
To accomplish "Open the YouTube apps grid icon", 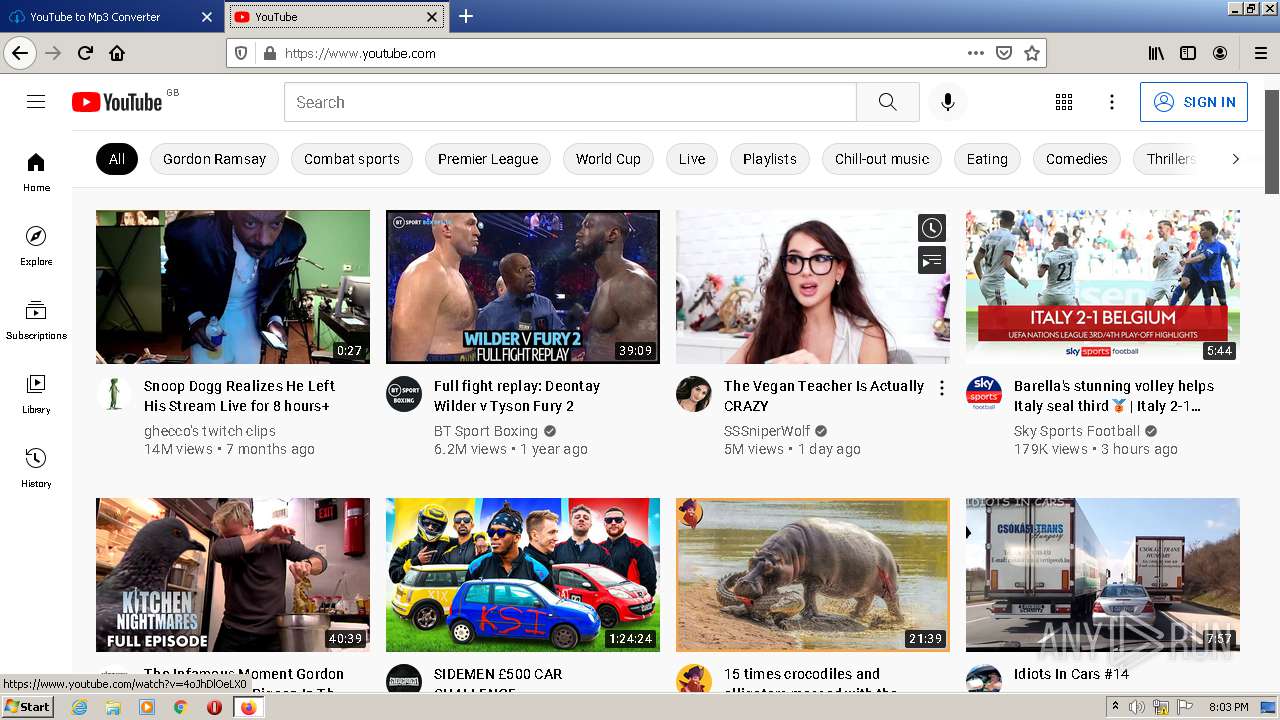I will click(x=1064, y=102).
